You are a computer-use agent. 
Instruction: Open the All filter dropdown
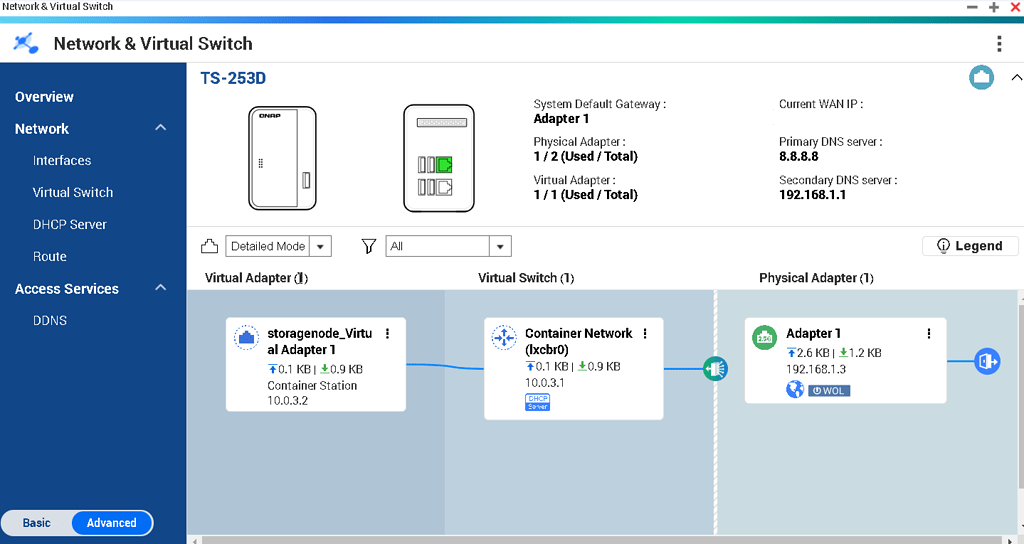click(448, 246)
